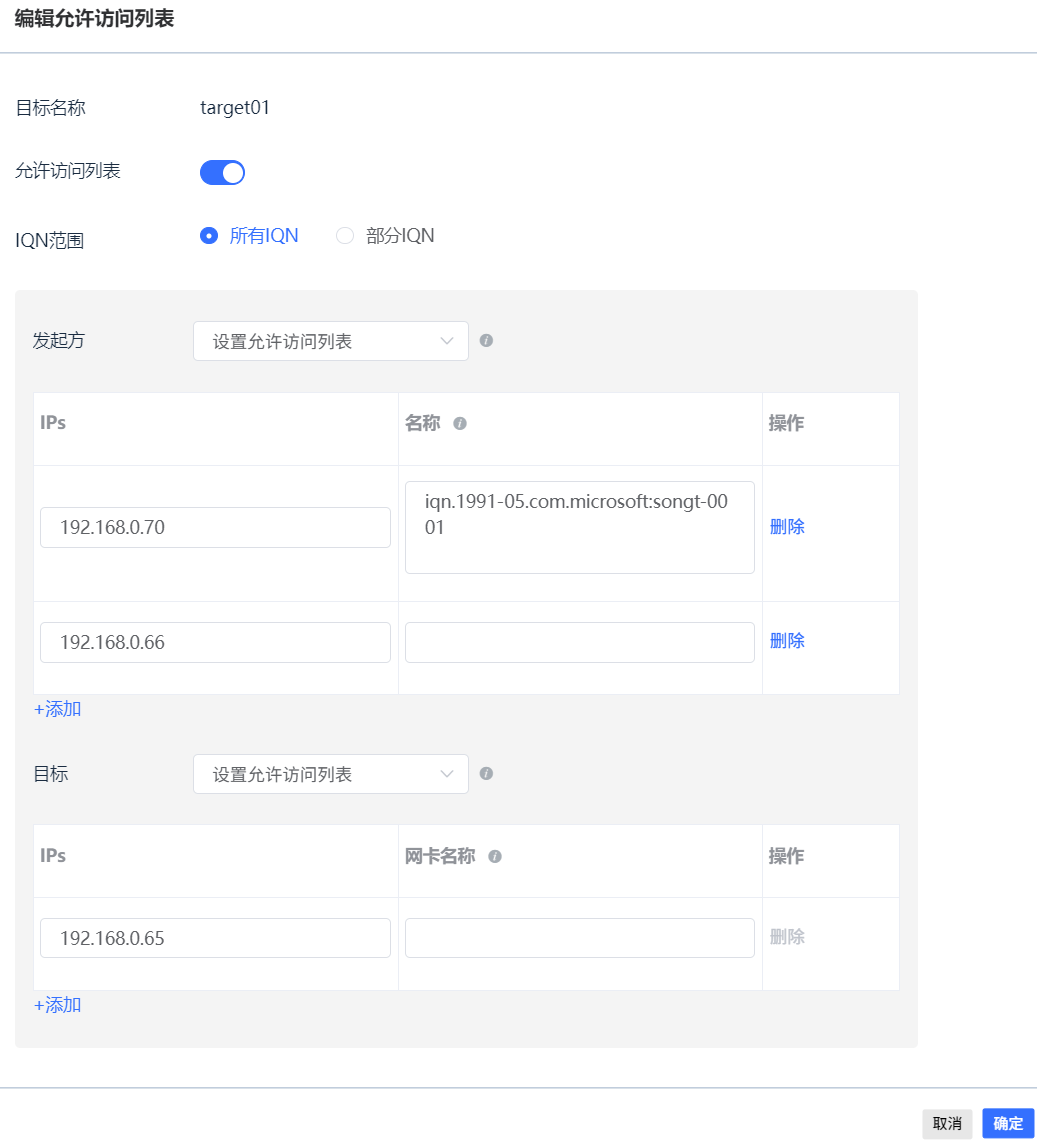
Task: Delete the 192.168.0.70 initiator row
Action: click(787, 527)
